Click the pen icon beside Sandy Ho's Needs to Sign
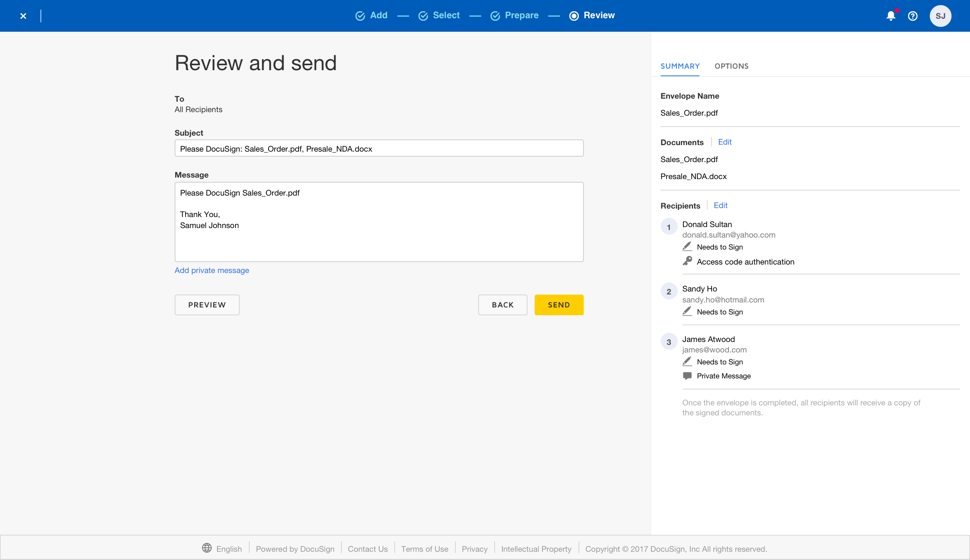The width and height of the screenshot is (970, 560). 687,311
